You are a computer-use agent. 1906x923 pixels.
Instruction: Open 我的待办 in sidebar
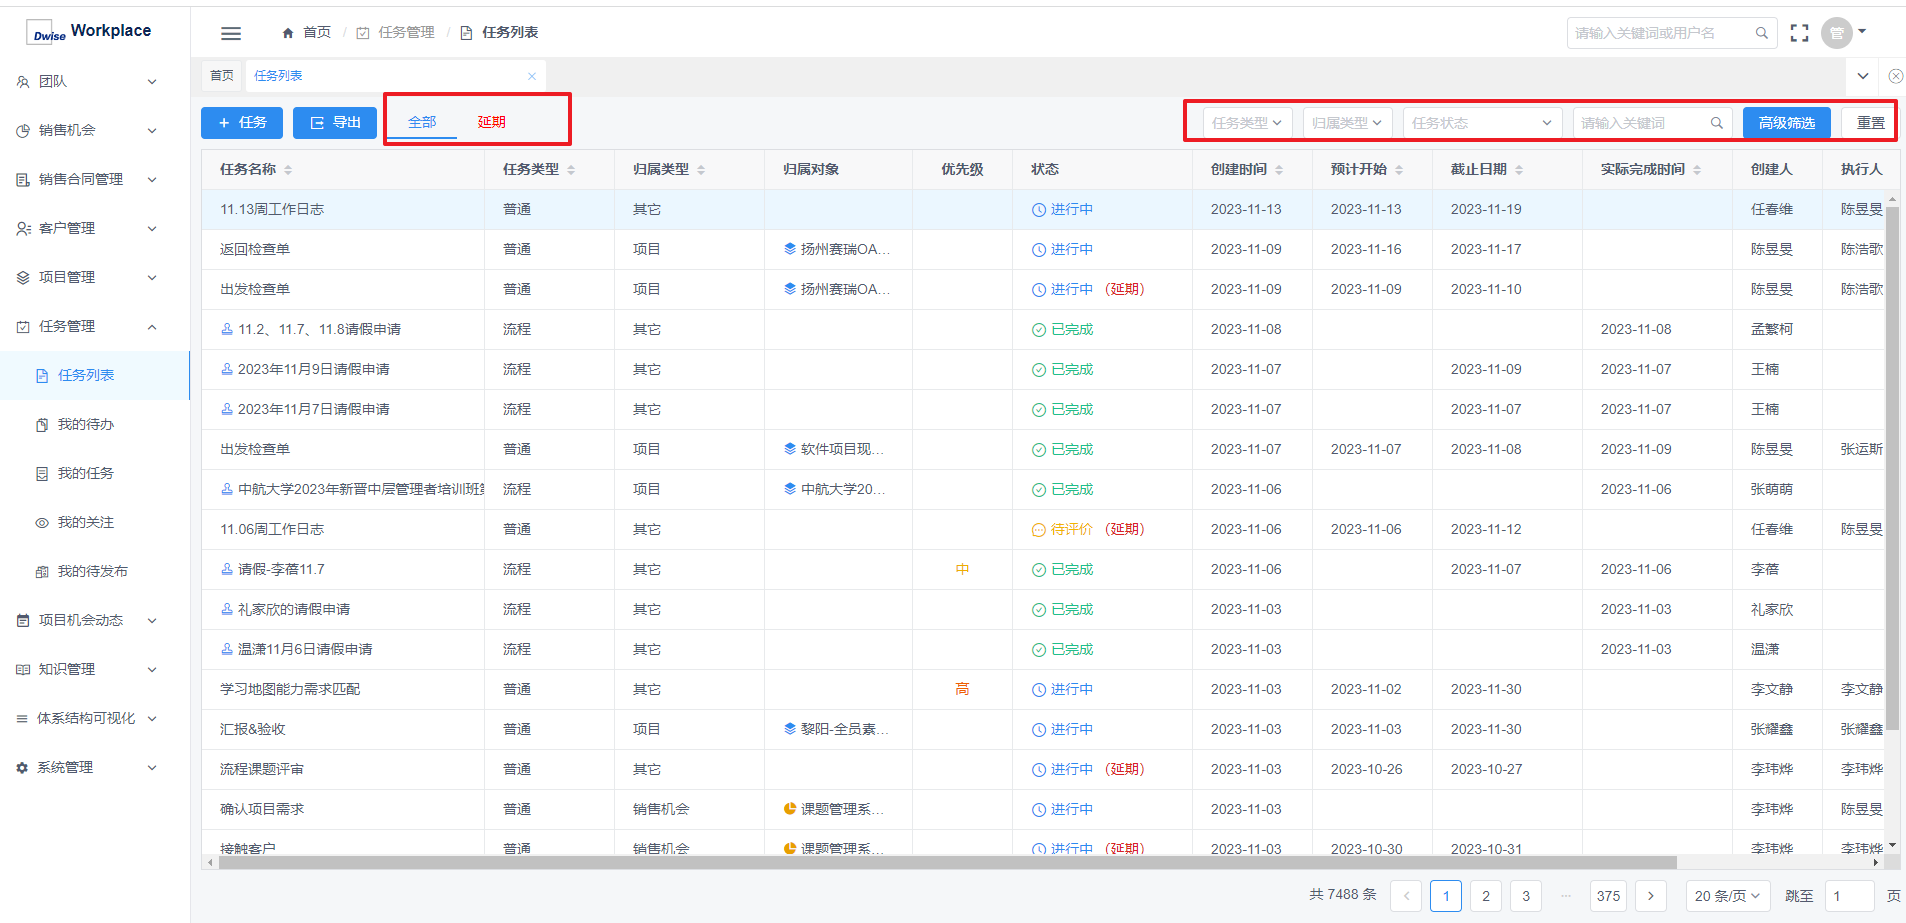86,424
